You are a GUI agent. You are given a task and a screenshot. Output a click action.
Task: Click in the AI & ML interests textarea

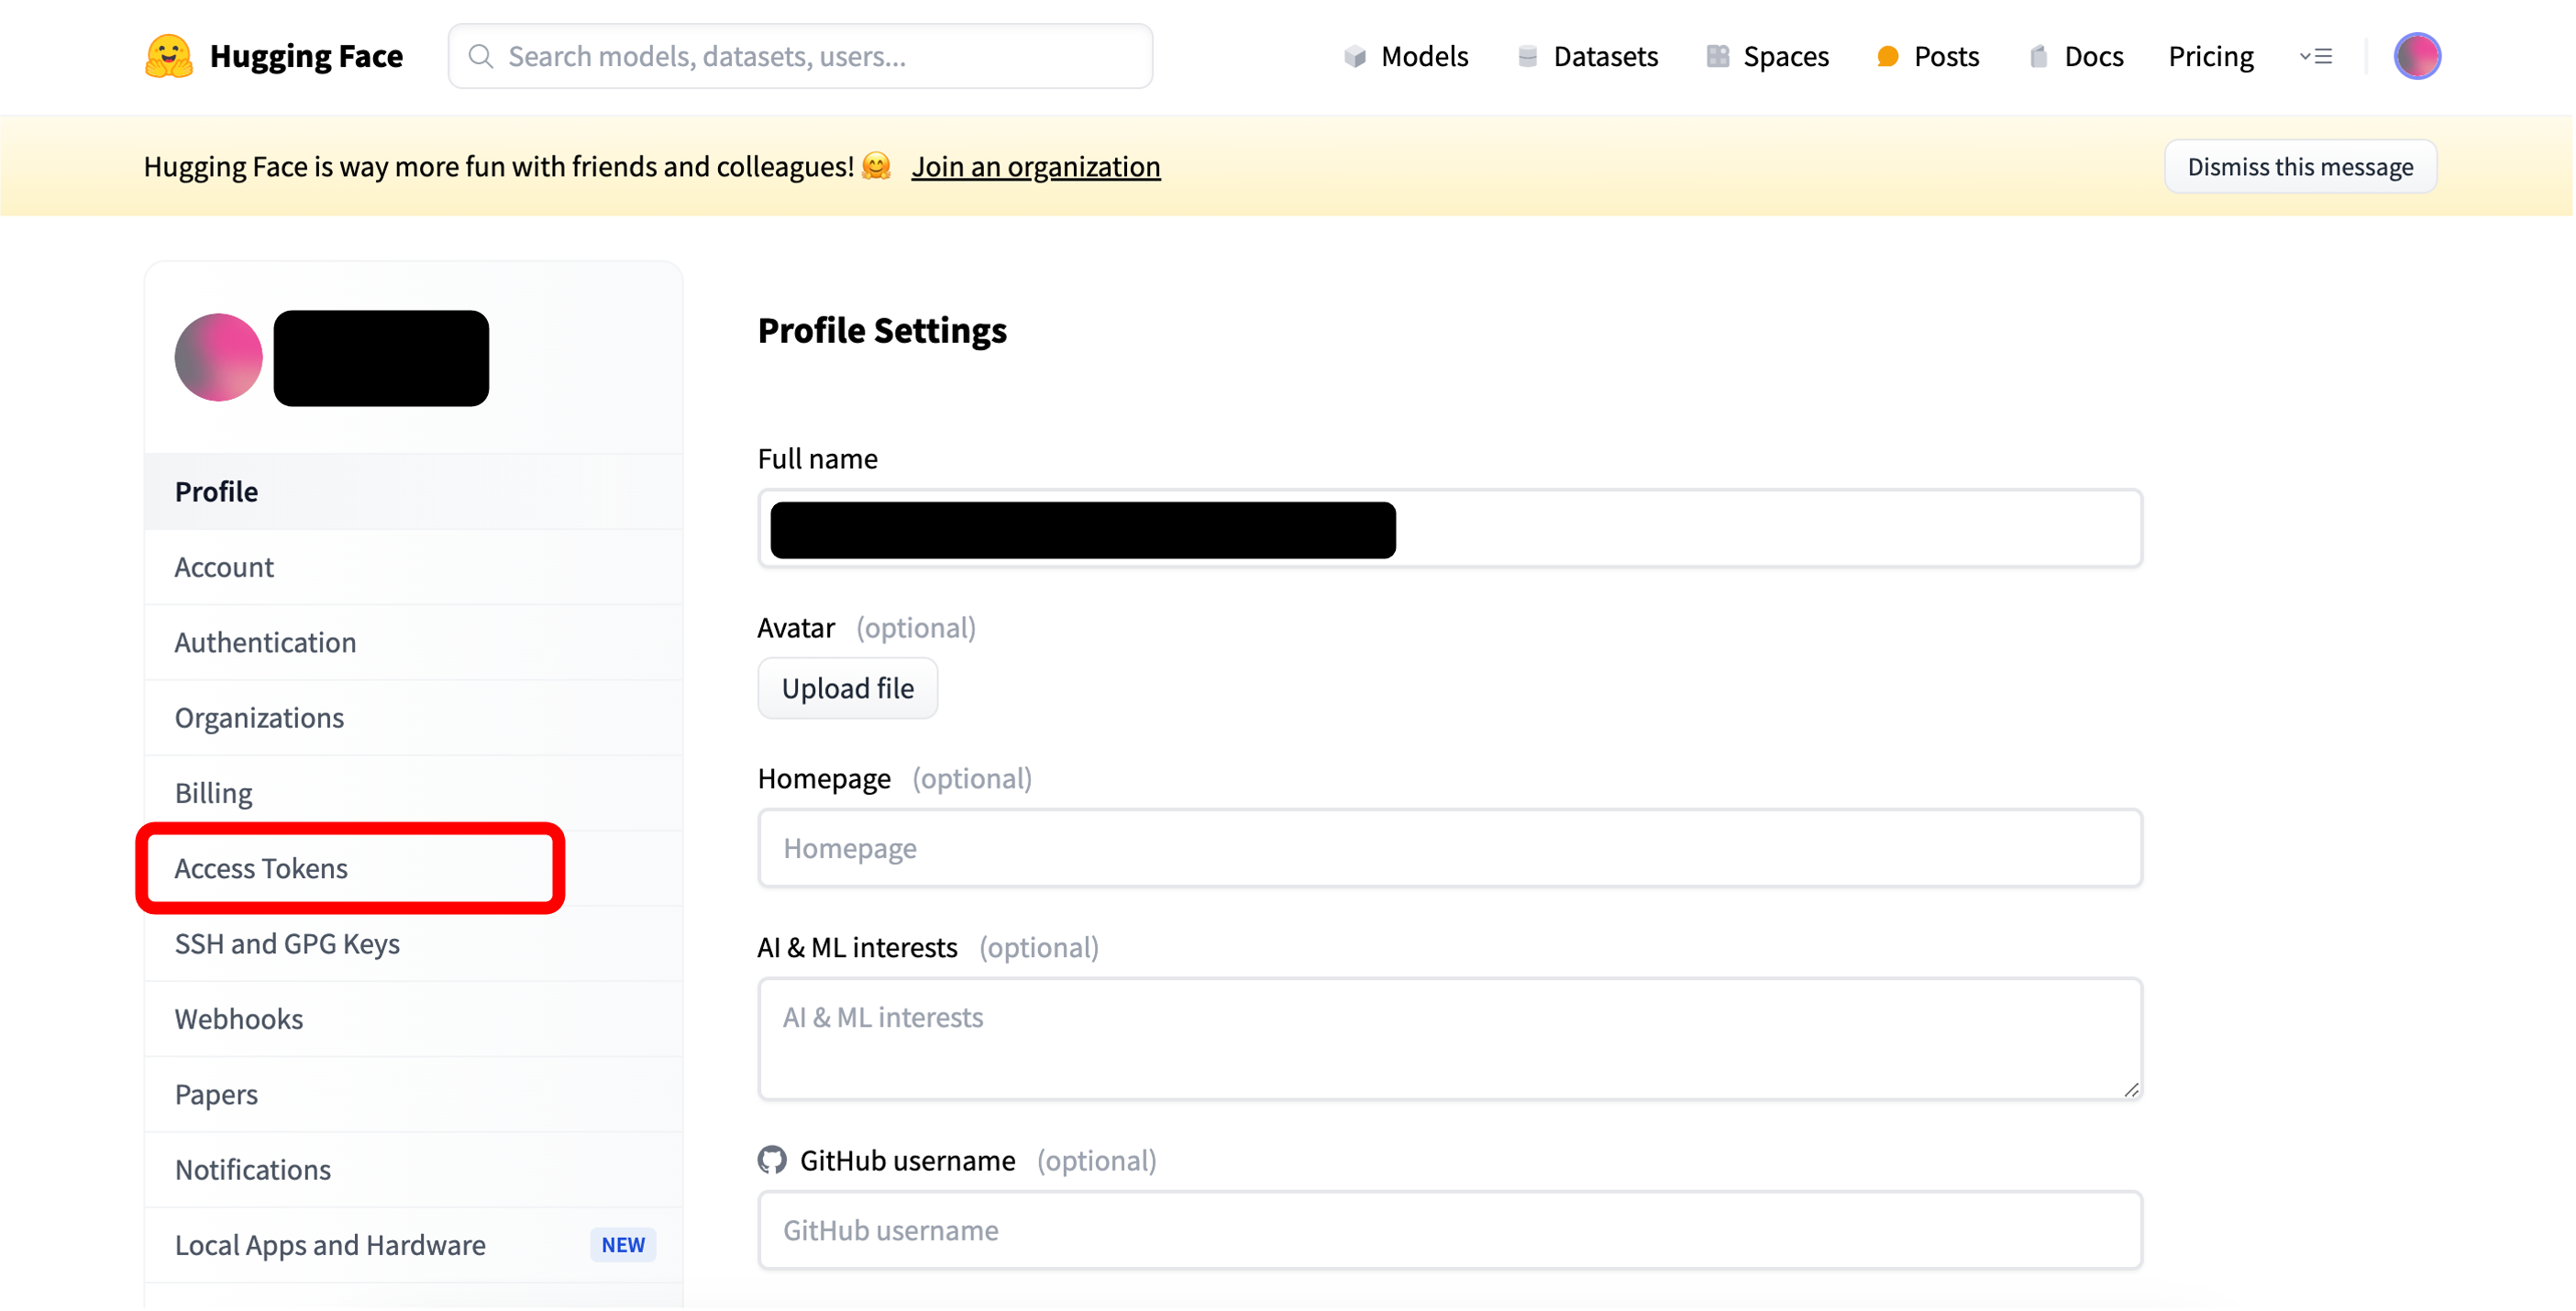tap(1449, 1037)
